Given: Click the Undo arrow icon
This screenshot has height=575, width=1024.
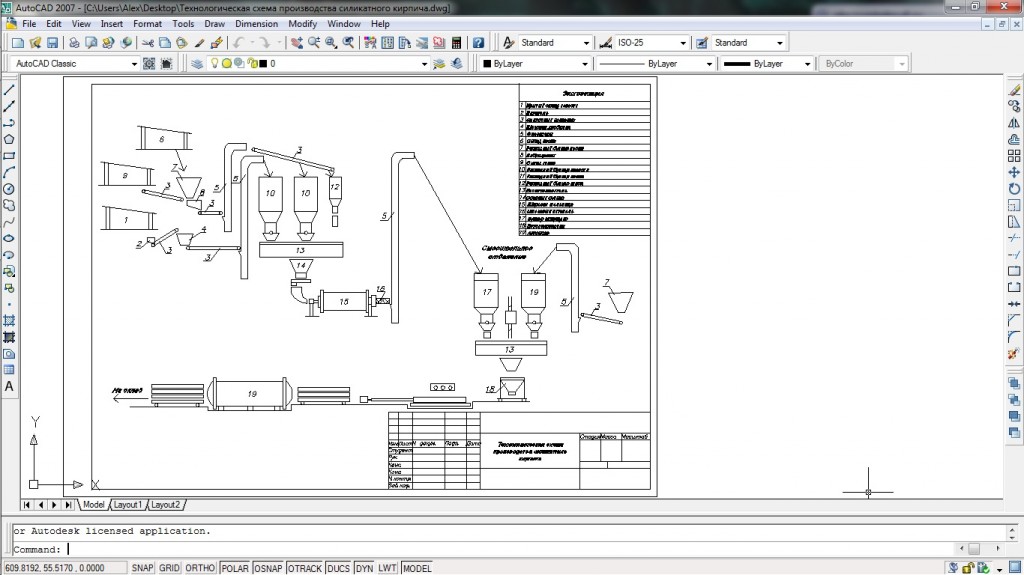Looking at the screenshot, I should (238, 42).
